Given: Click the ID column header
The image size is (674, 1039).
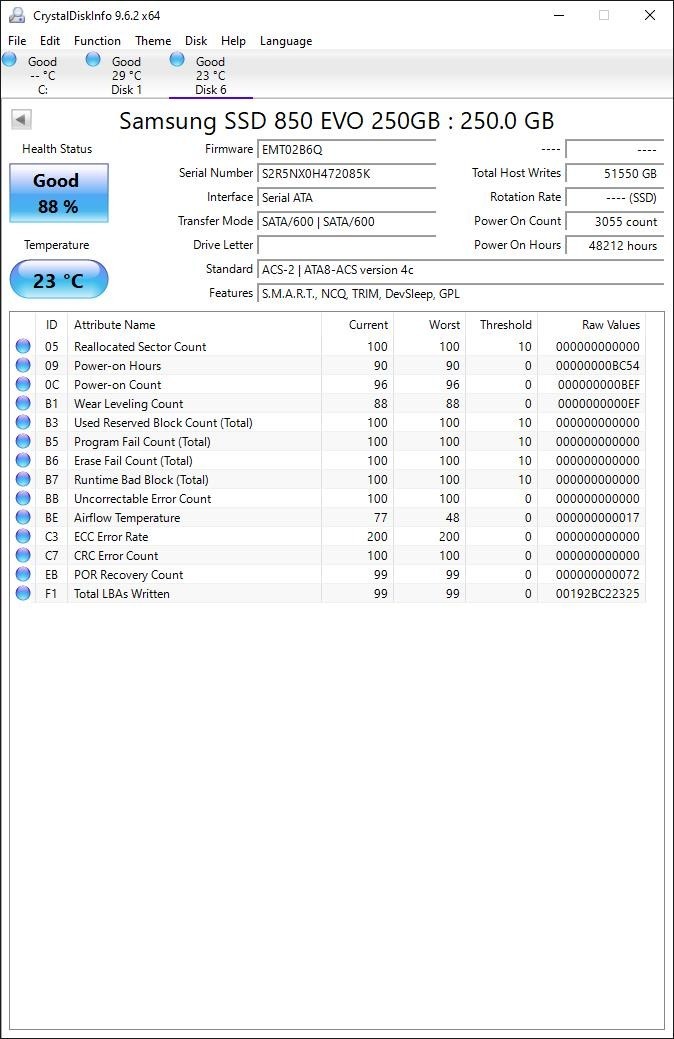Looking at the screenshot, I should [52, 325].
